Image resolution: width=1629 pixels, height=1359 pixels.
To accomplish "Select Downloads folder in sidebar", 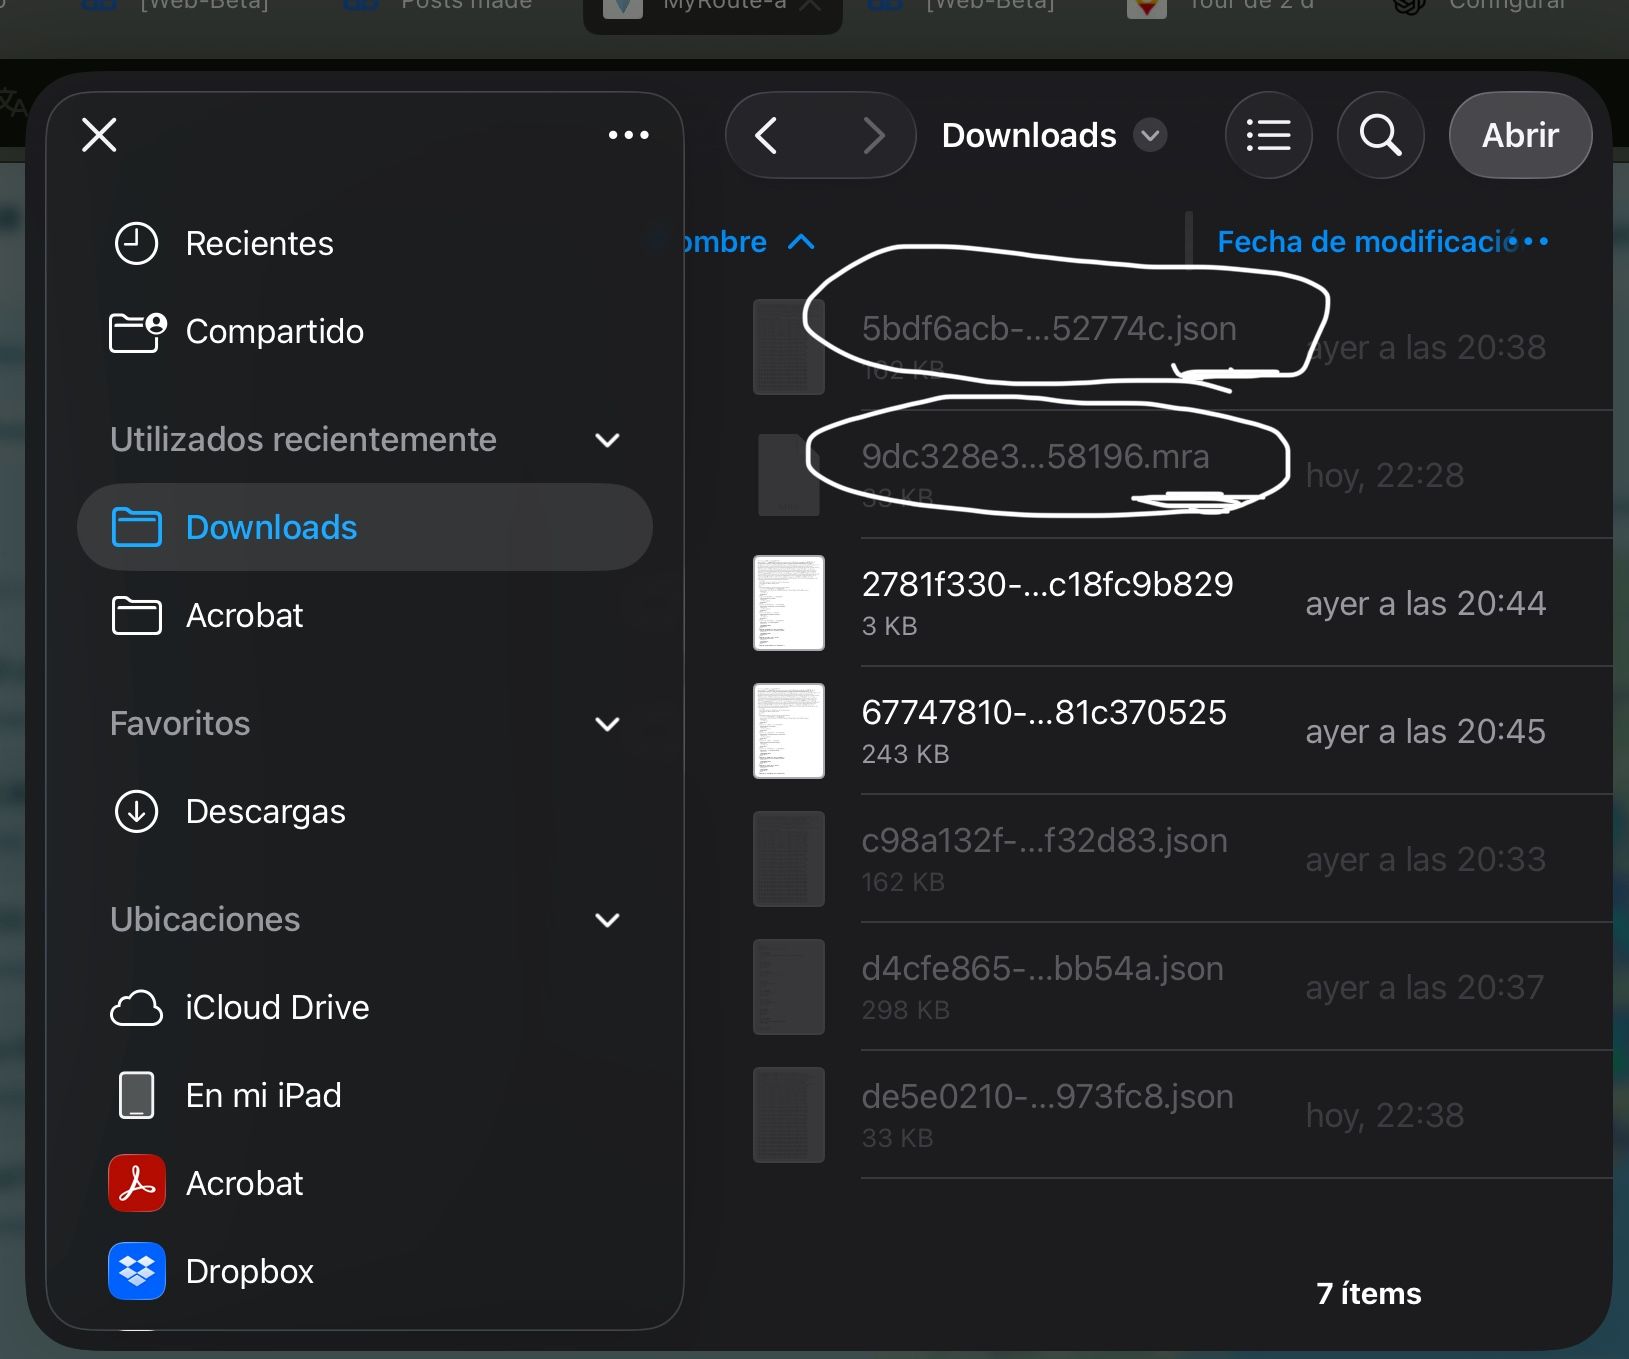I will click(x=365, y=527).
